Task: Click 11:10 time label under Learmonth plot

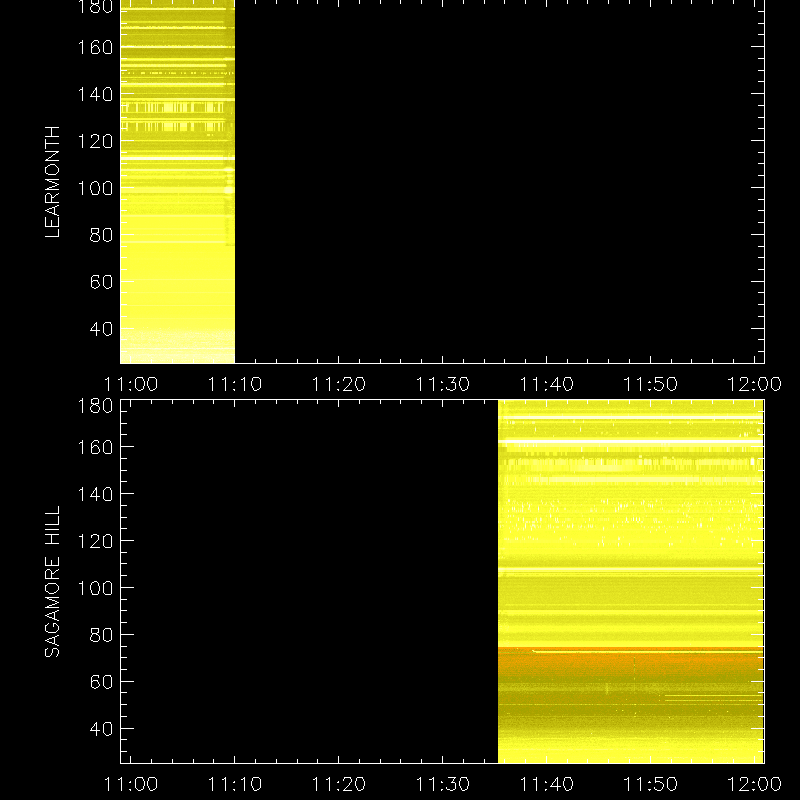Action: [235, 384]
